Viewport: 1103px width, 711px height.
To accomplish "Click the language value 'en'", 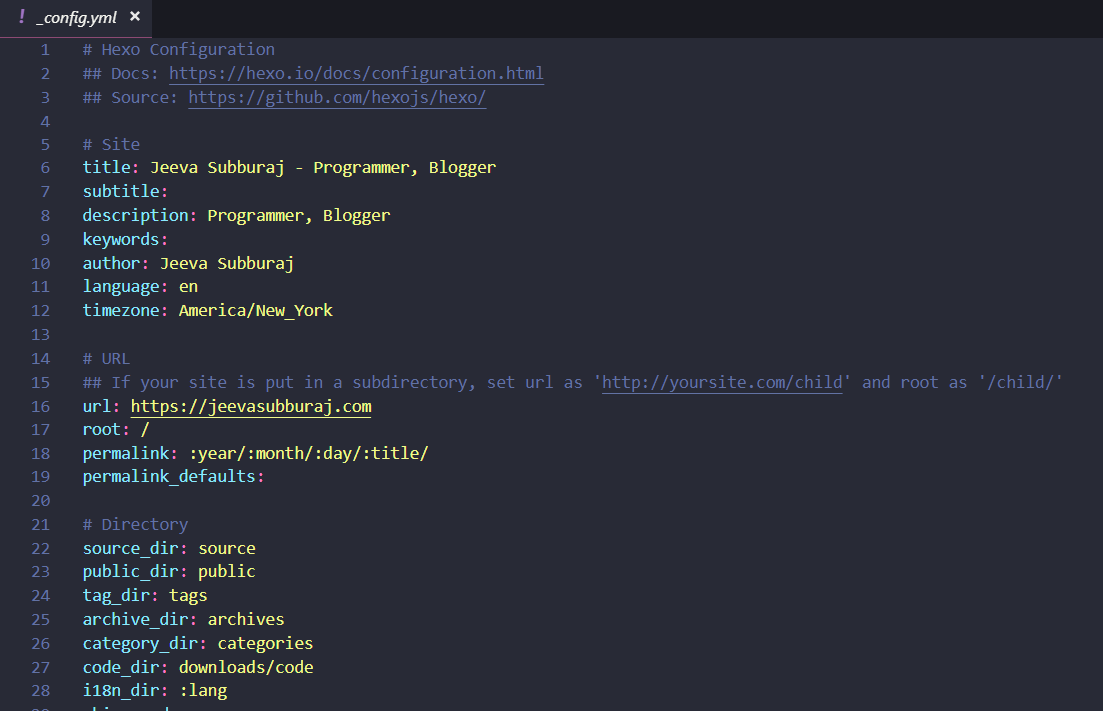I will coord(189,287).
